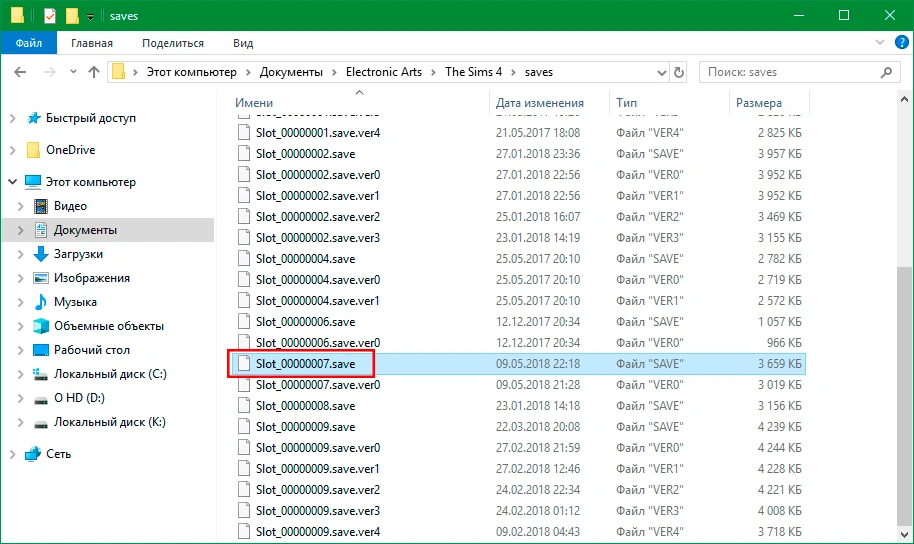Open the Сеть network icon
This screenshot has height=544, width=914.
tap(33, 454)
